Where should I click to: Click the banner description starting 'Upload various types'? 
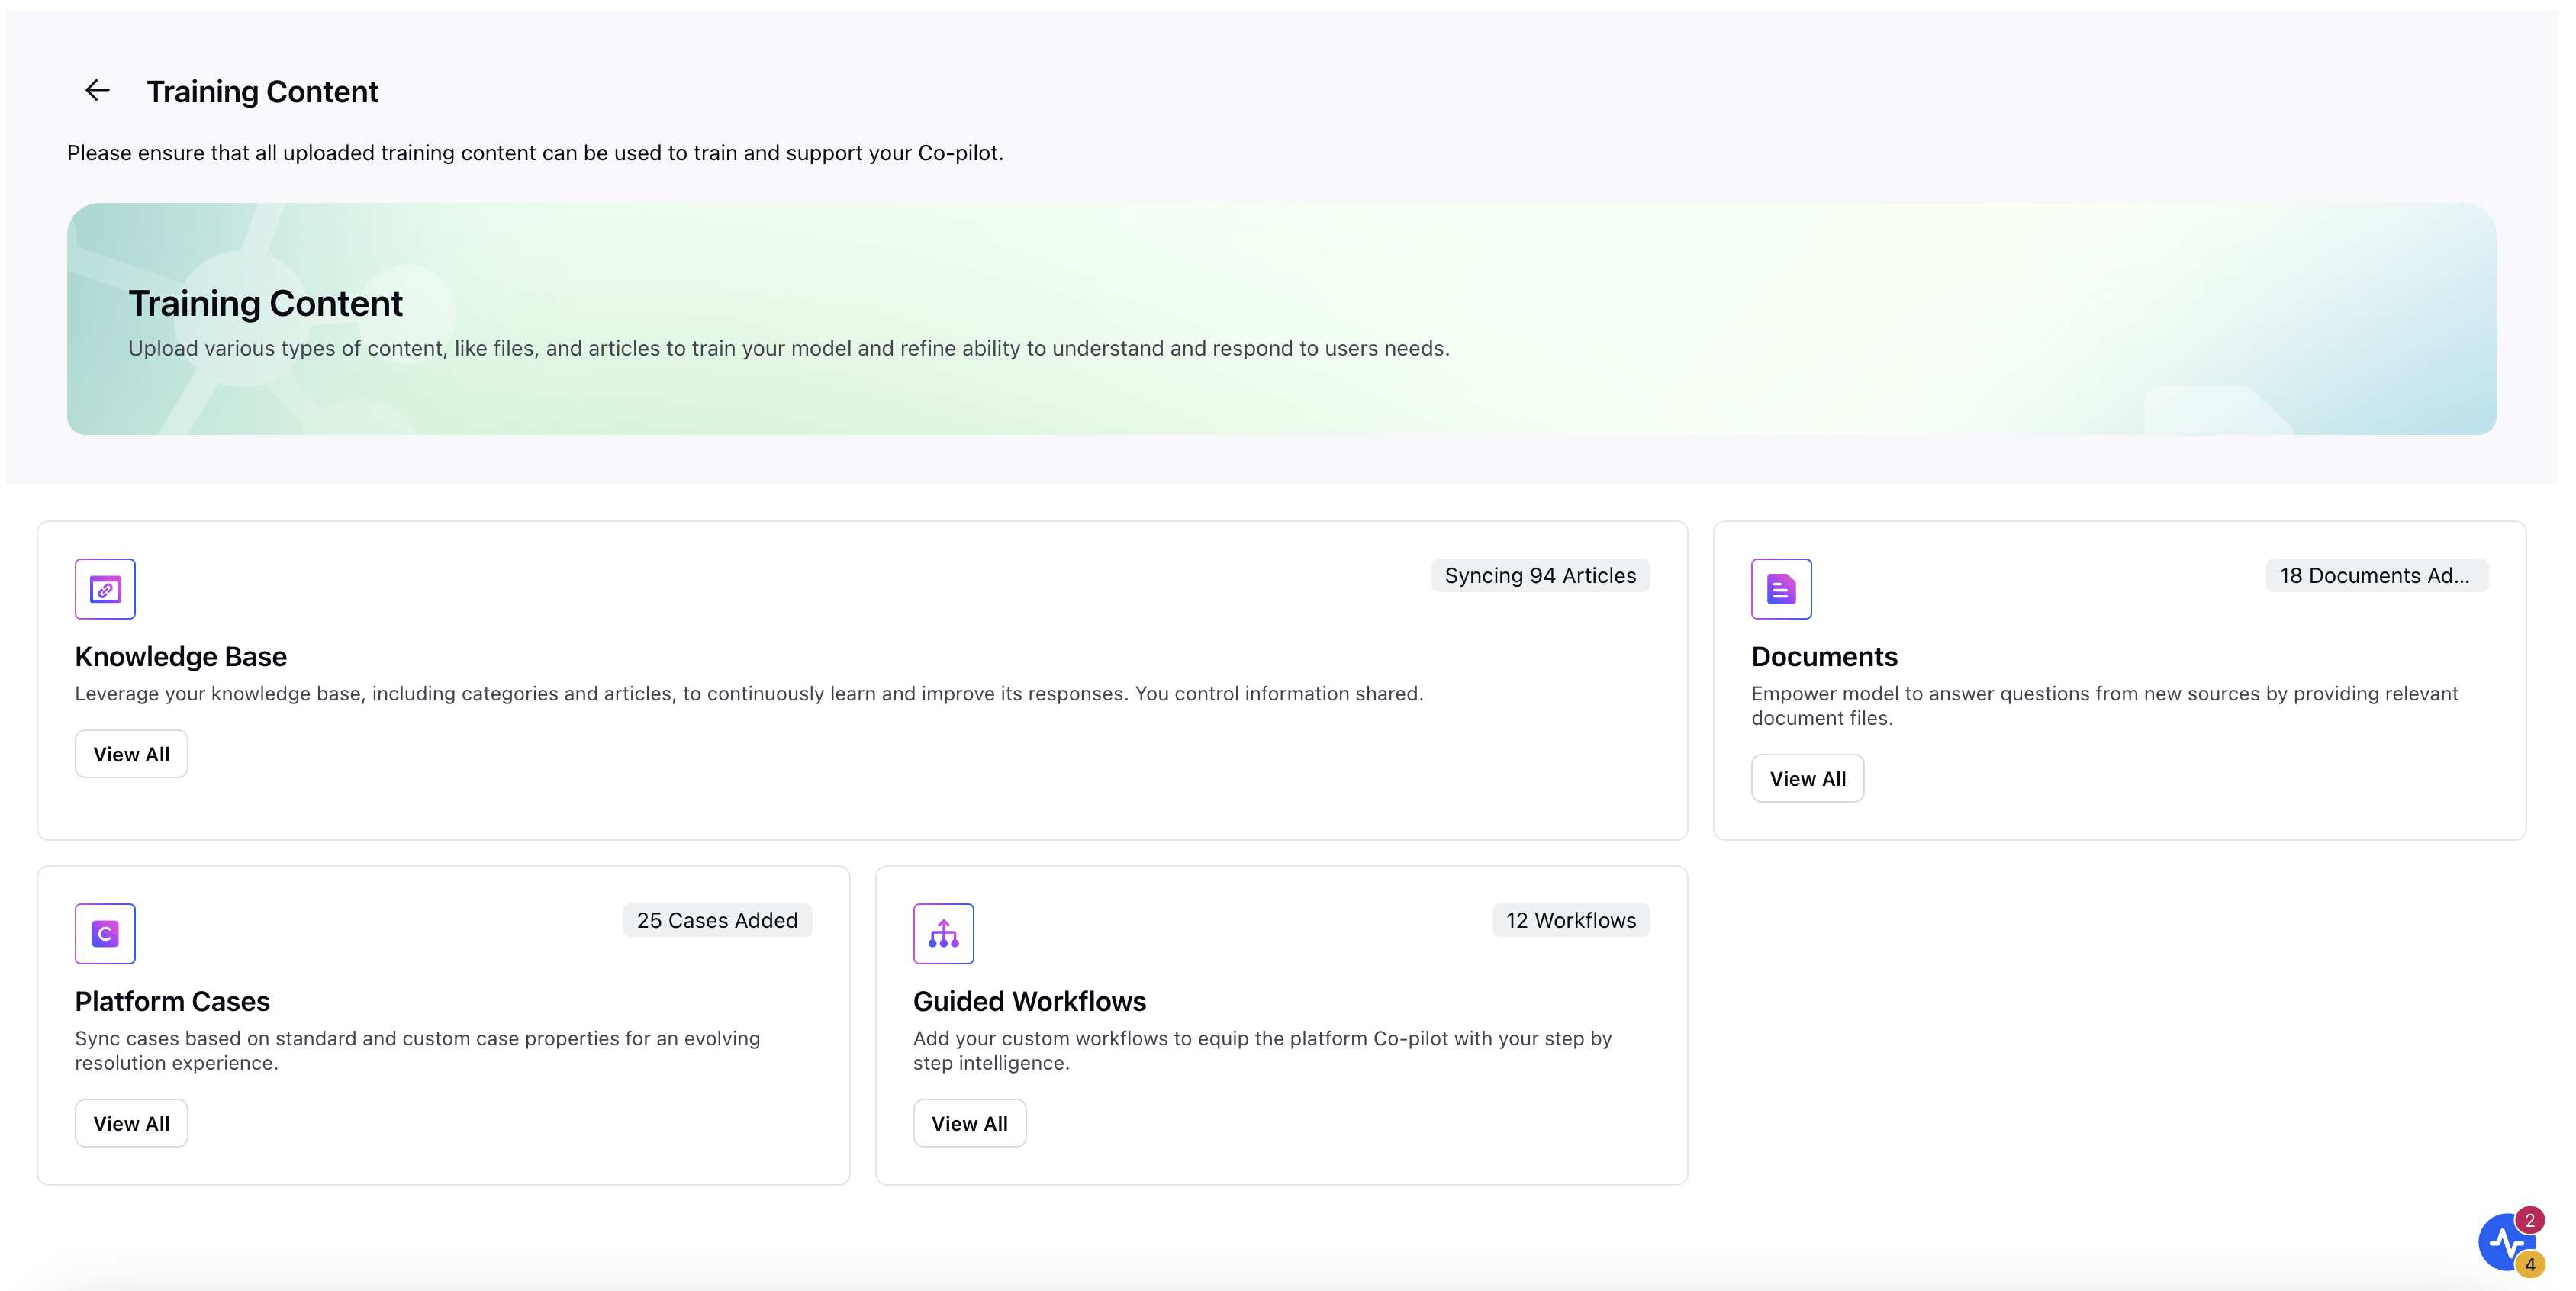click(788, 349)
